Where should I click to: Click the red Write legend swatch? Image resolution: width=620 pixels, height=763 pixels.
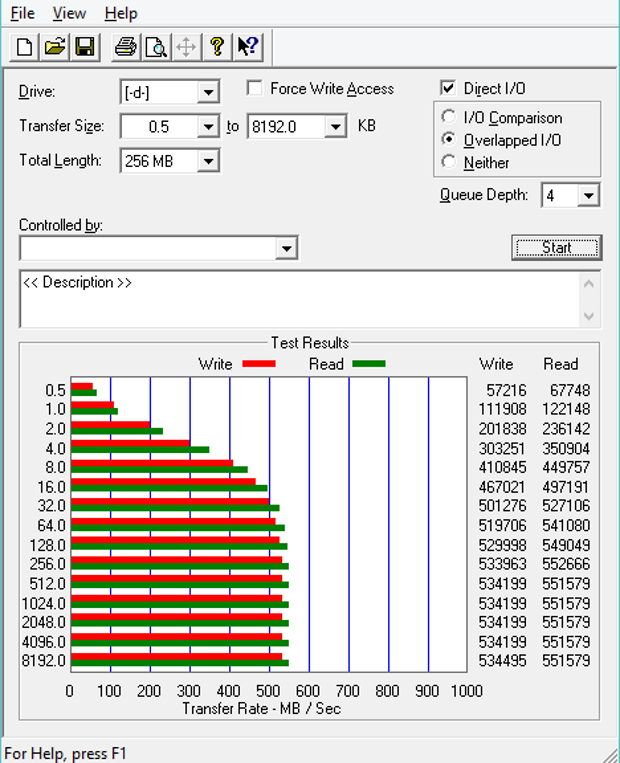point(259,364)
